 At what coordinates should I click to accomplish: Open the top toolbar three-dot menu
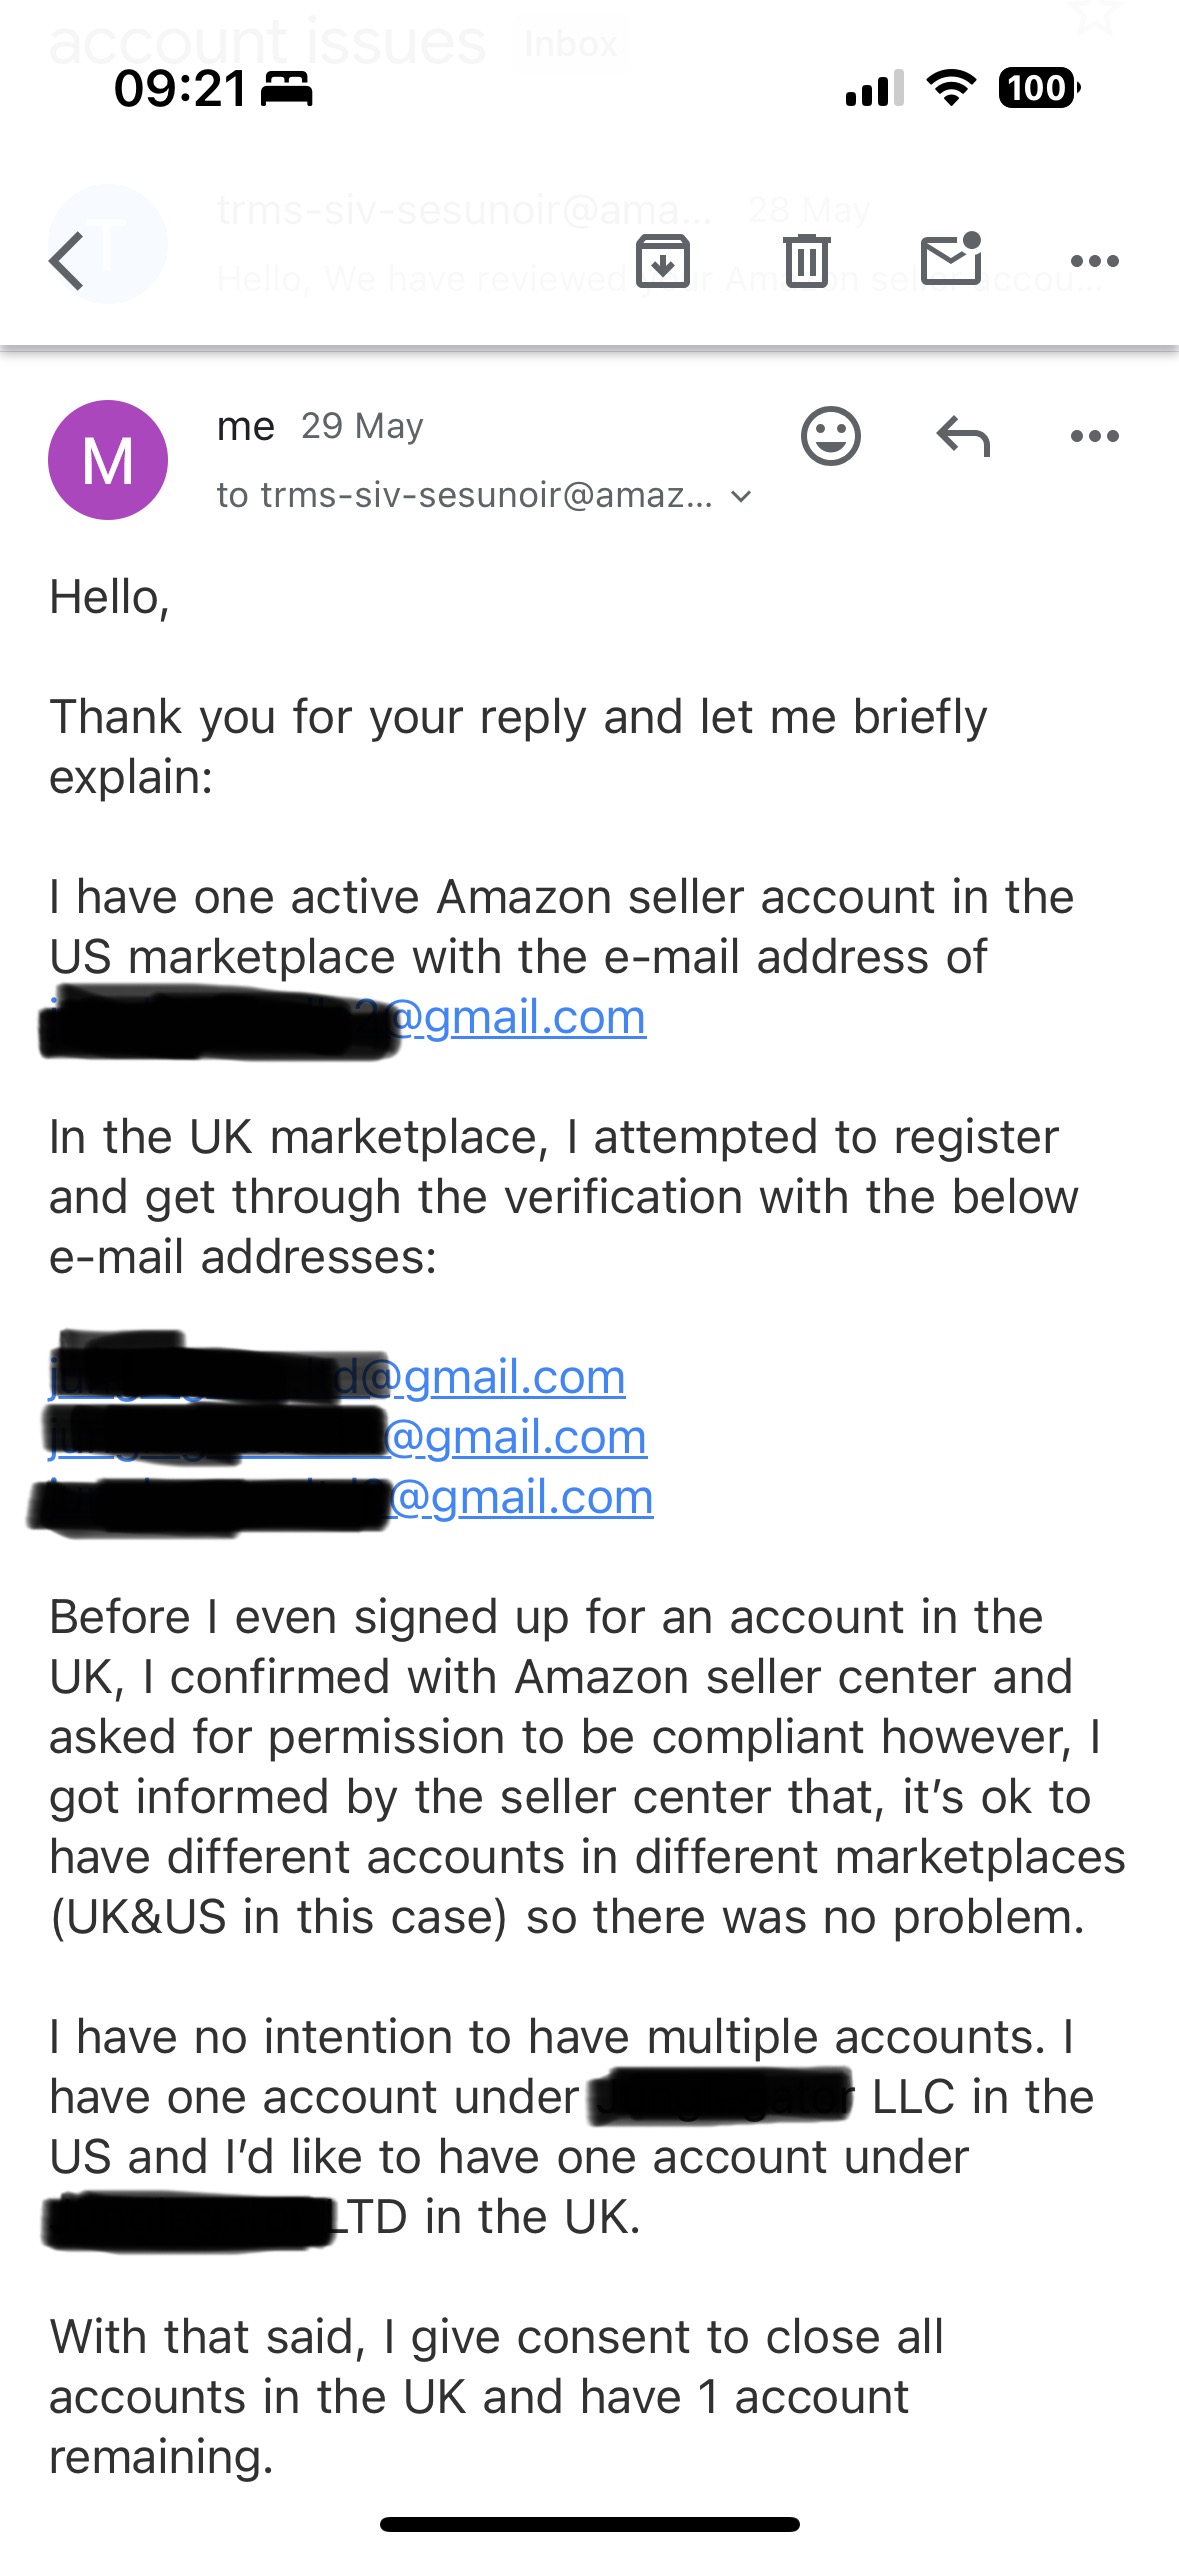[1094, 261]
